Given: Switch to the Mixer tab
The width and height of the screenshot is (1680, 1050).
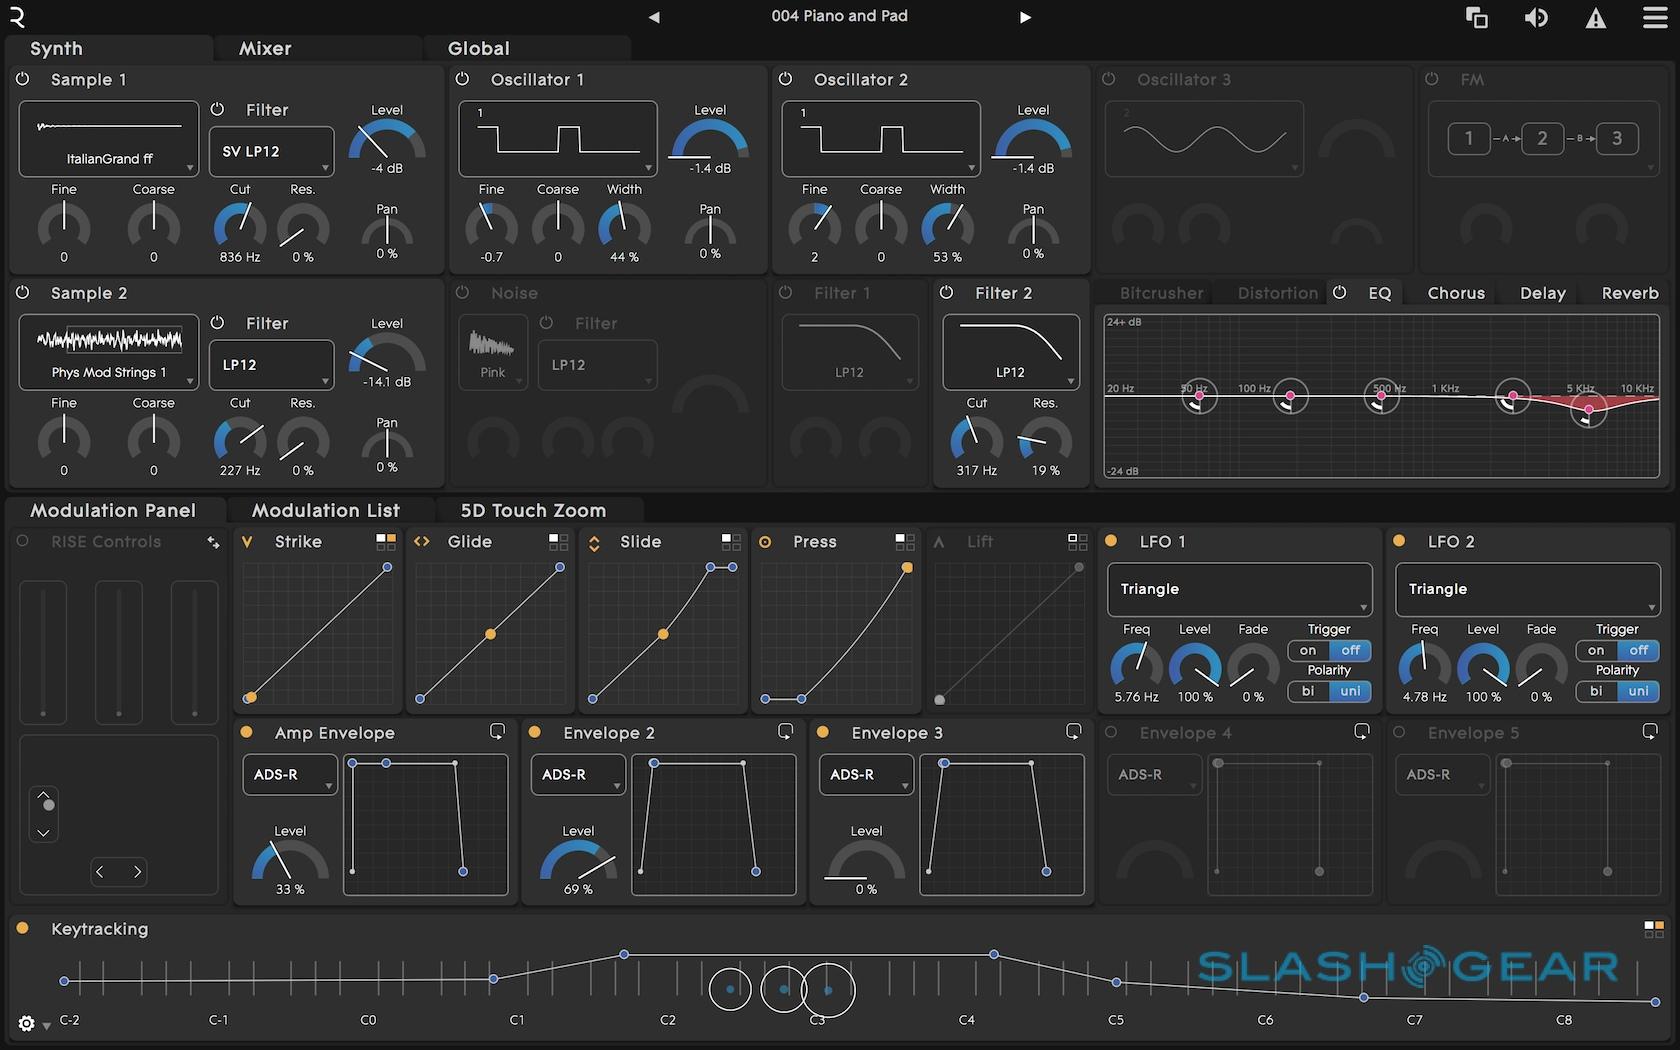Looking at the screenshot, I should [265, 48].
